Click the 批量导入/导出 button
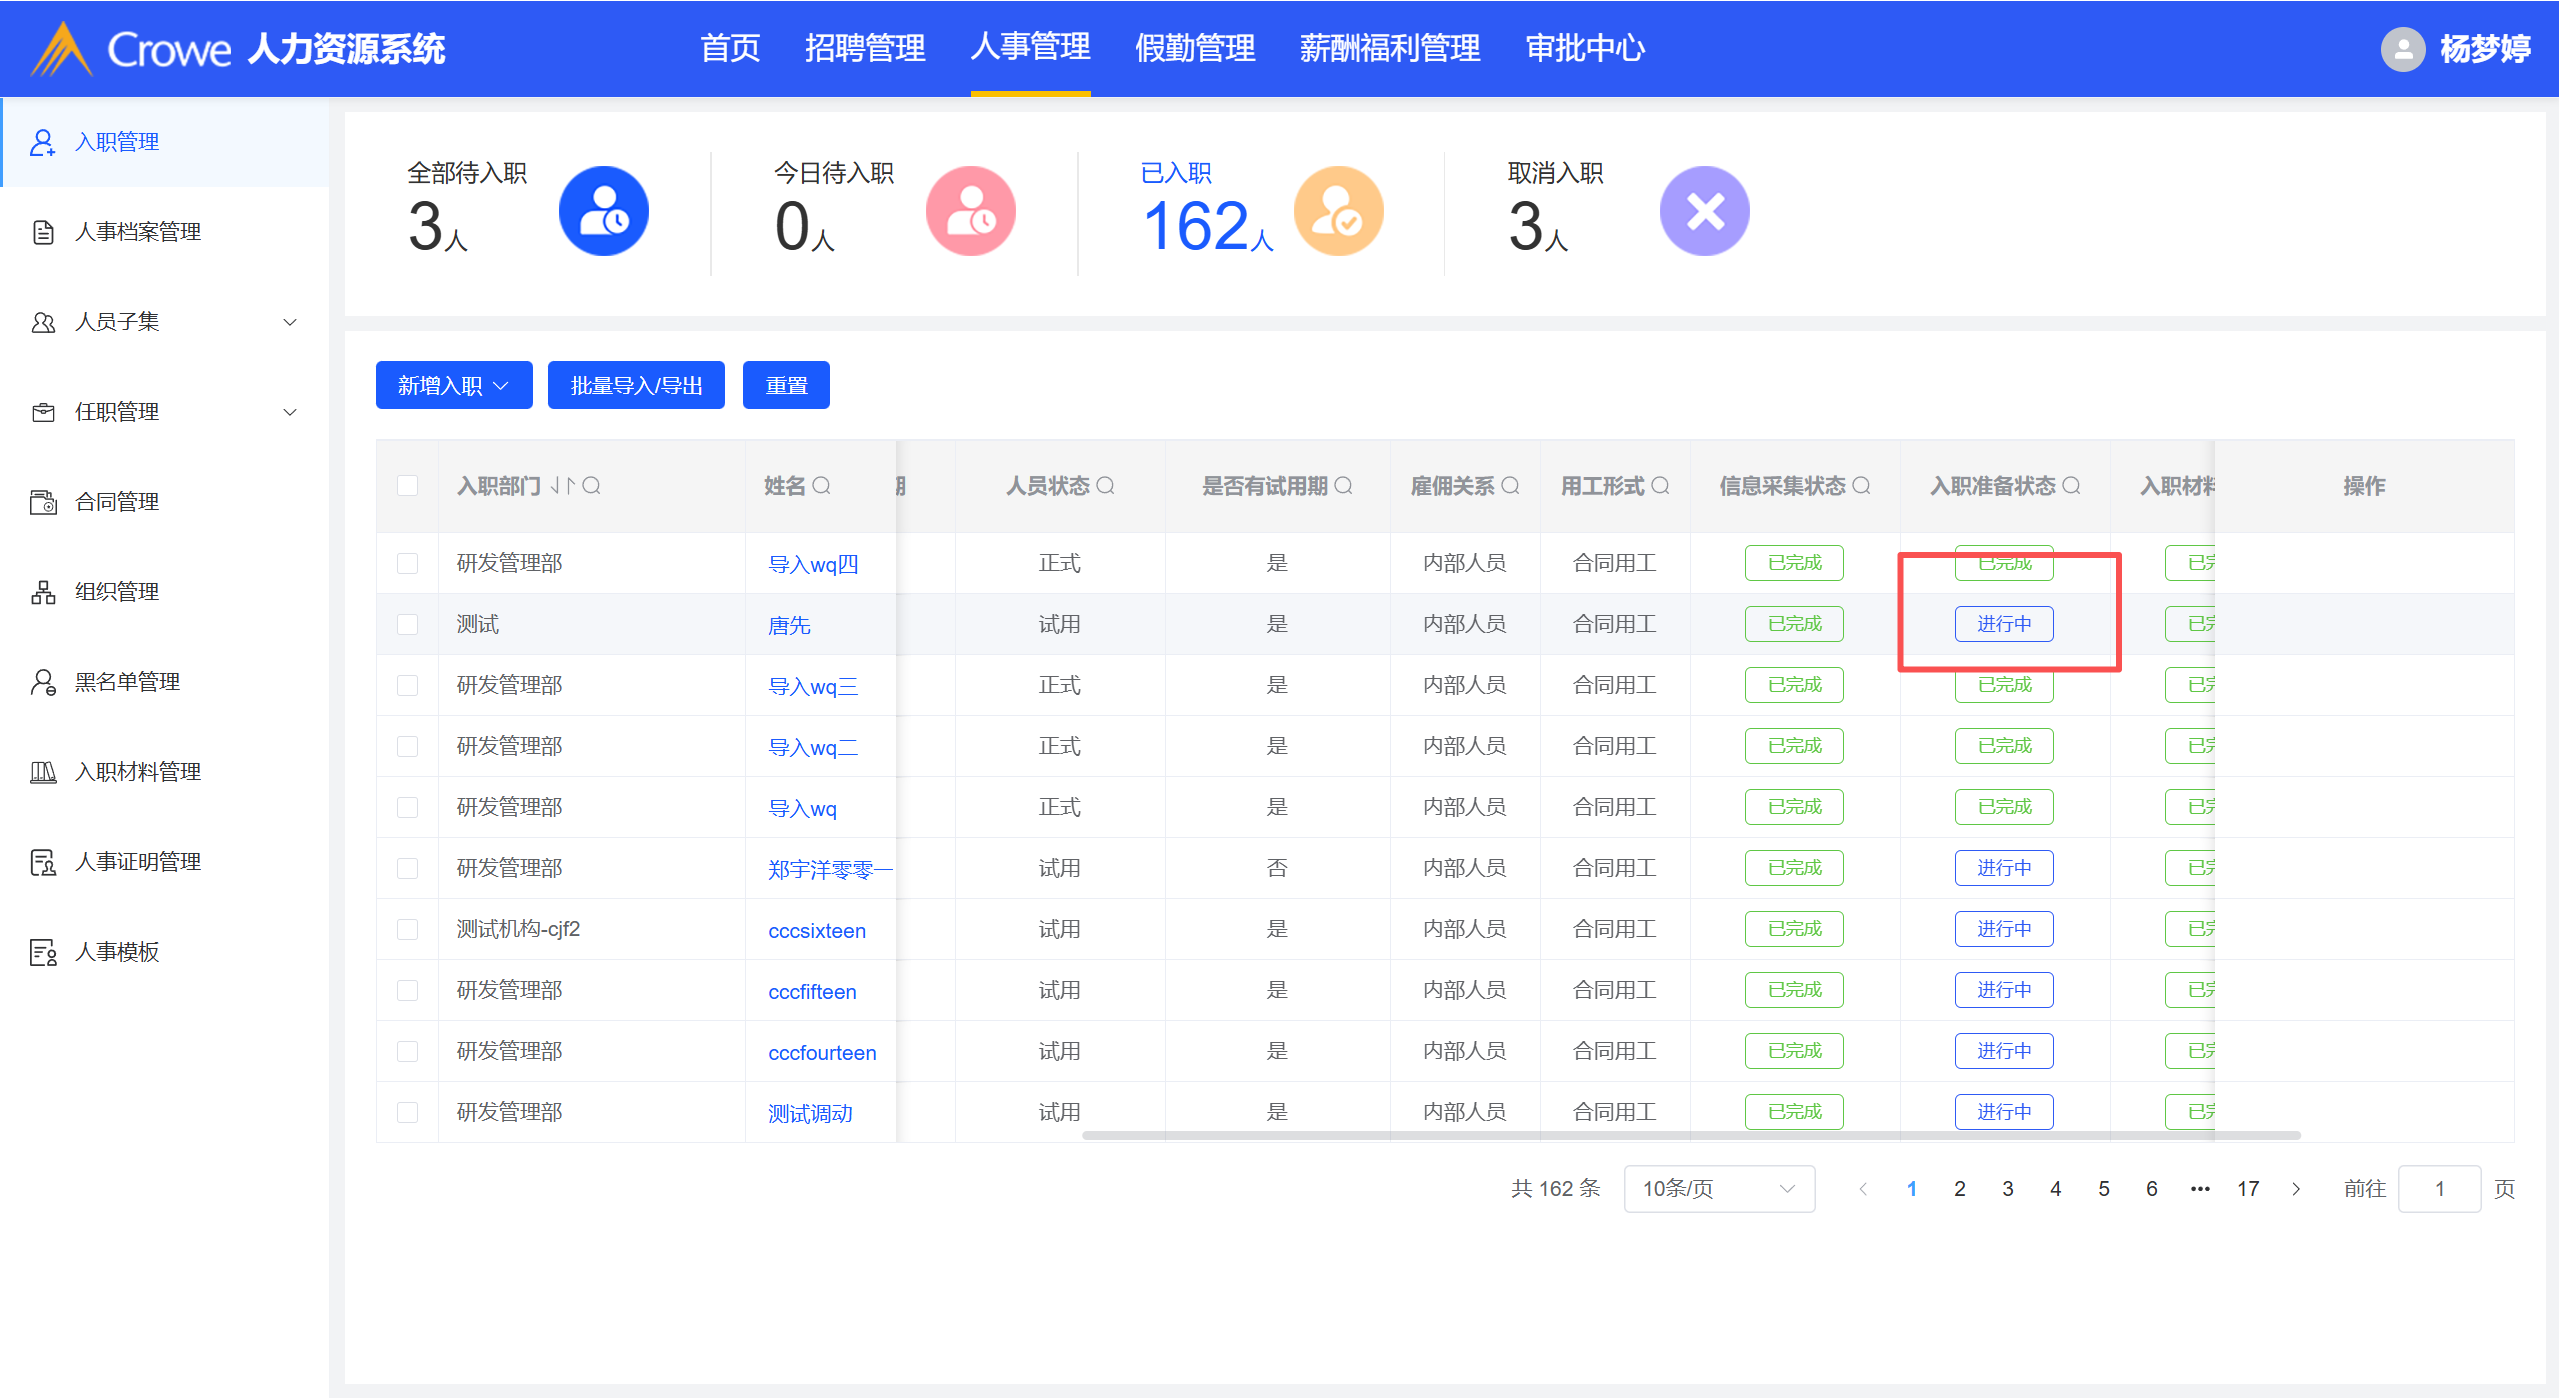 point(636,385)
